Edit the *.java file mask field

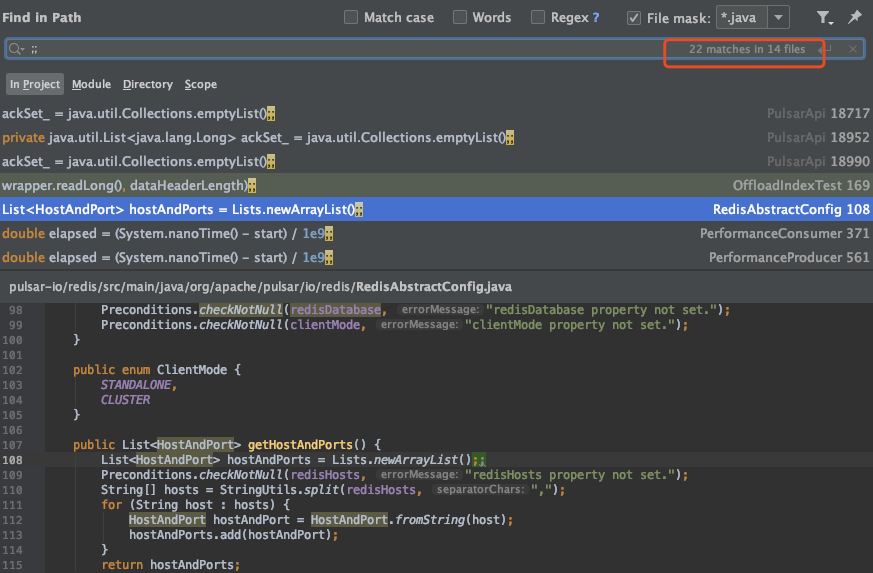point(742,17)
